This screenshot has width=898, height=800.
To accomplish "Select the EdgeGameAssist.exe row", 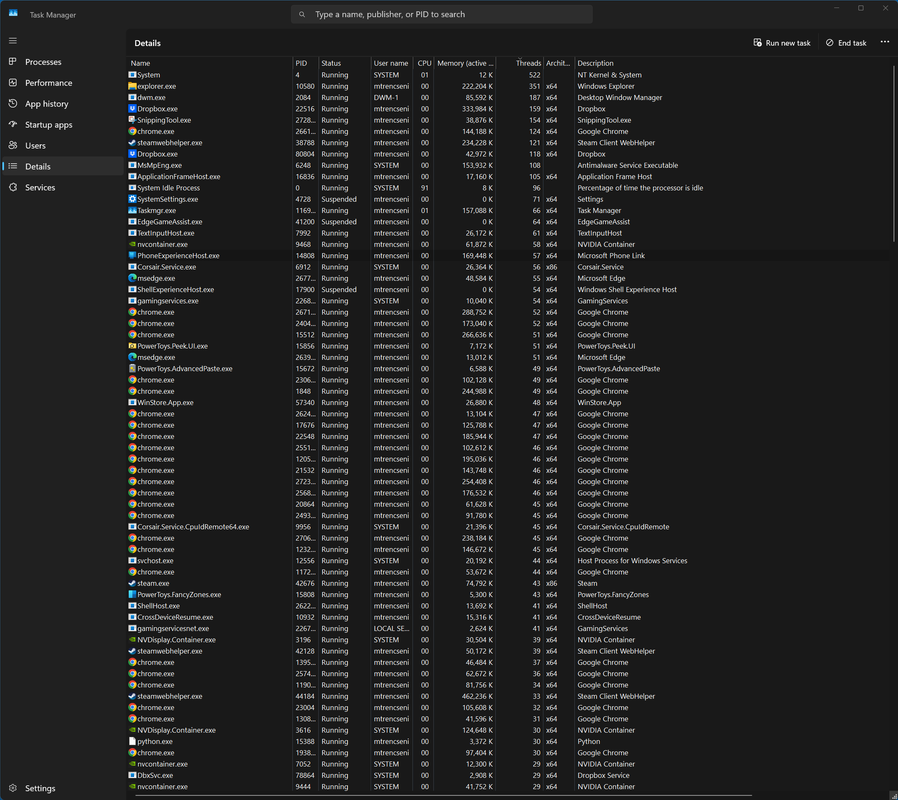I will click(x=508, y=222).
